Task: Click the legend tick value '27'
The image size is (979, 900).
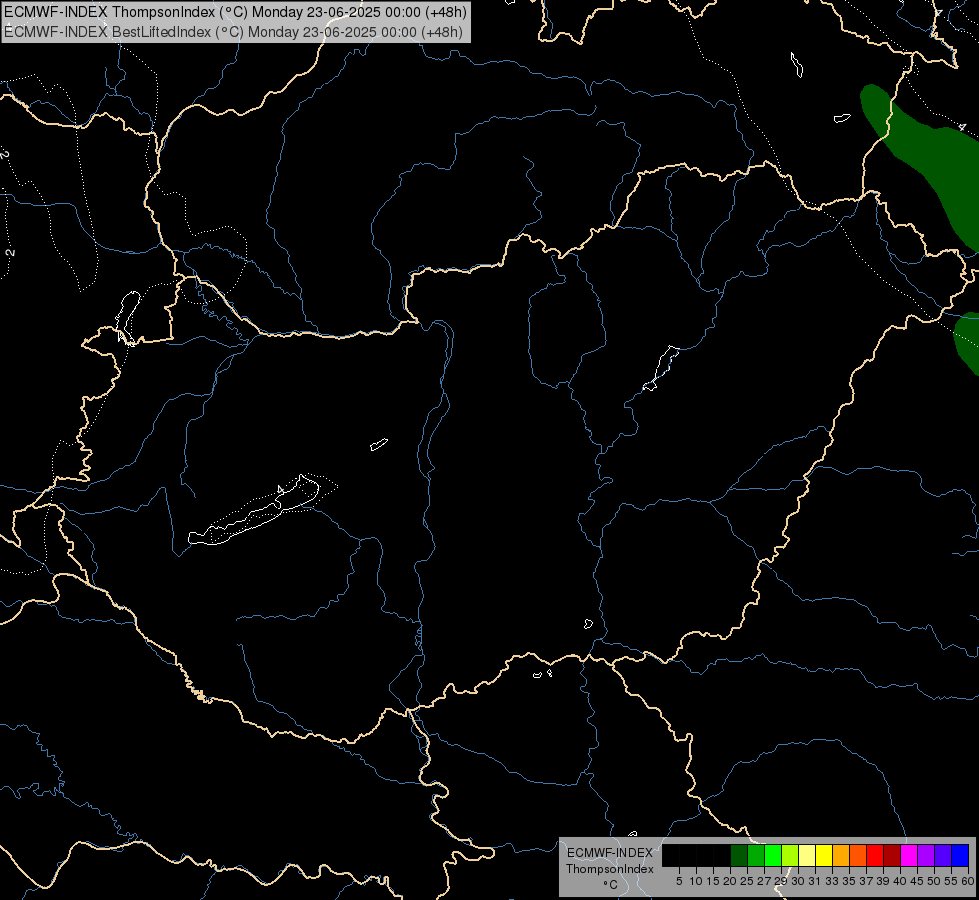Action: [x=764, y=881]
